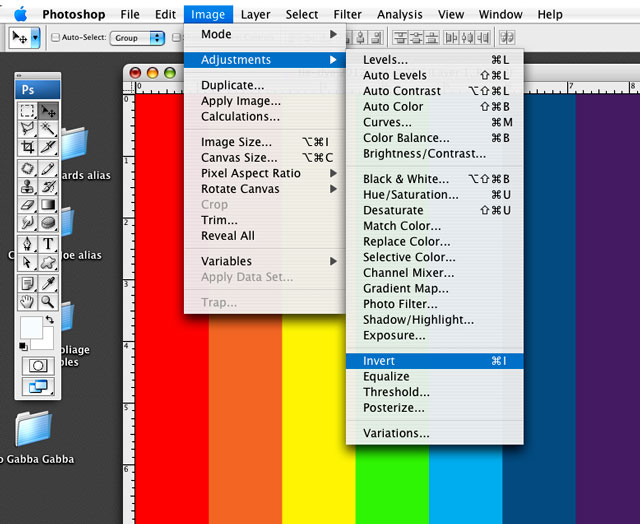Open the Filter menu

347,14
